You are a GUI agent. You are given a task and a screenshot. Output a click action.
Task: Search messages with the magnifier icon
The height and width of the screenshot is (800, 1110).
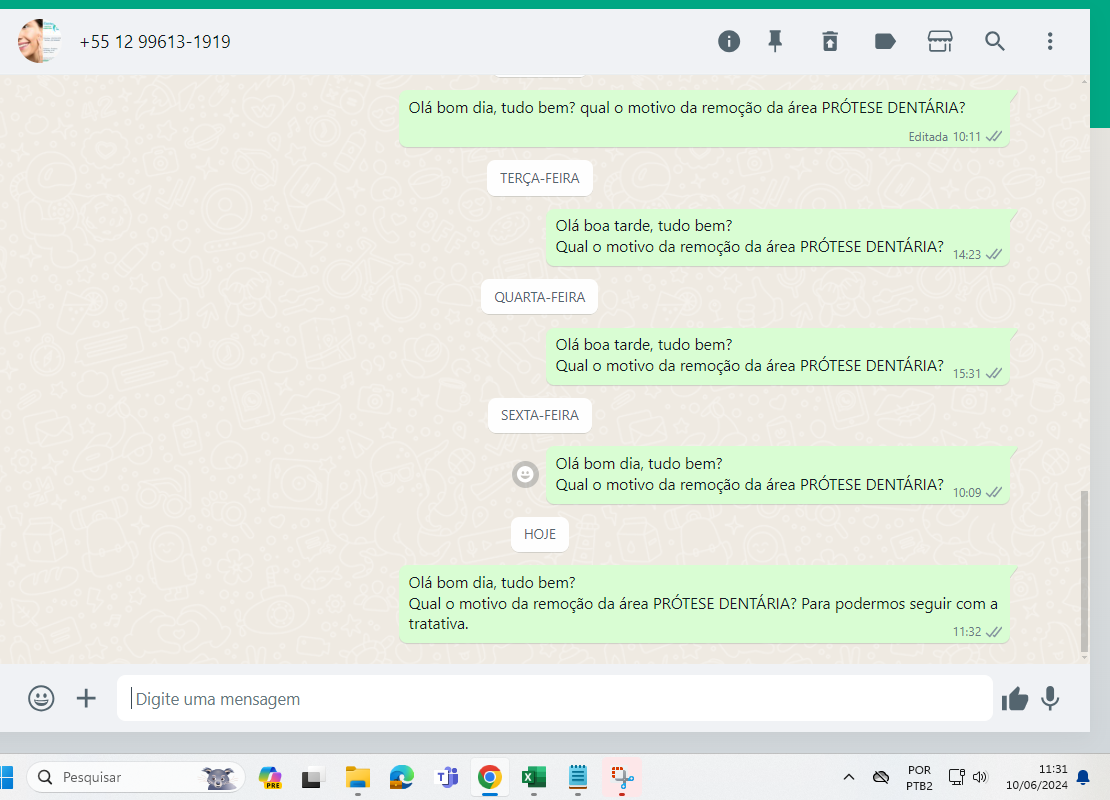(x=995, y=41)
